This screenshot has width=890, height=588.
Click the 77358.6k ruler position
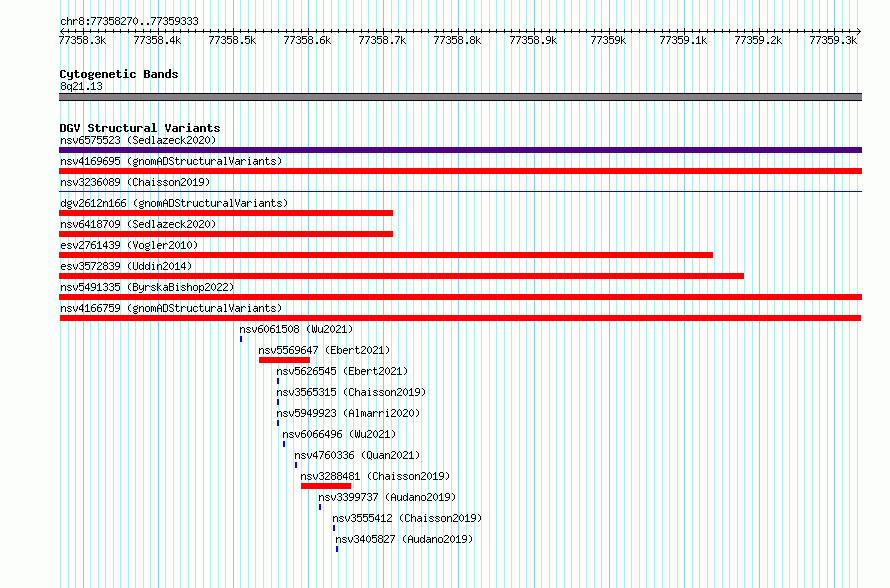(x=307, y=40)
